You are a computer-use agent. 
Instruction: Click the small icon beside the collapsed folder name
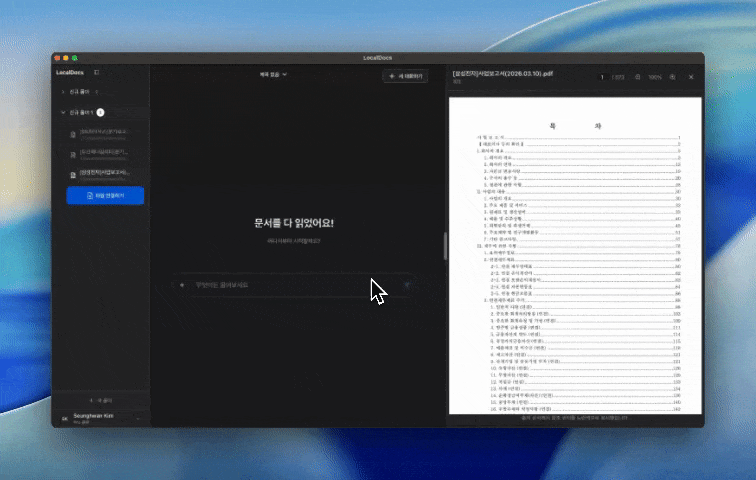point(96,92)
